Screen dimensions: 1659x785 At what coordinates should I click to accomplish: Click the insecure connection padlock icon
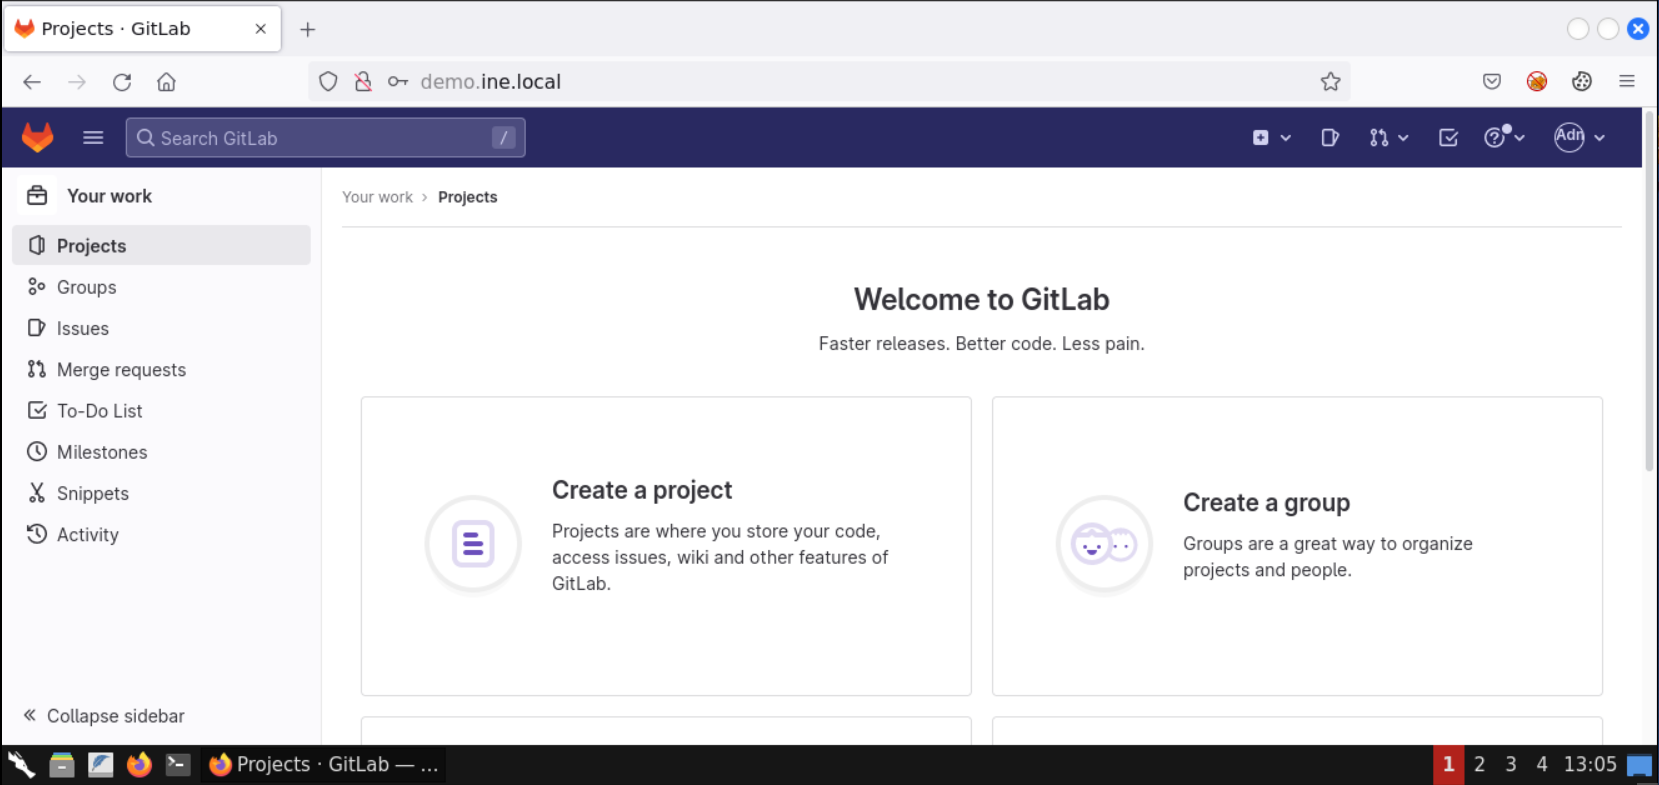click(x=363, y=82)
